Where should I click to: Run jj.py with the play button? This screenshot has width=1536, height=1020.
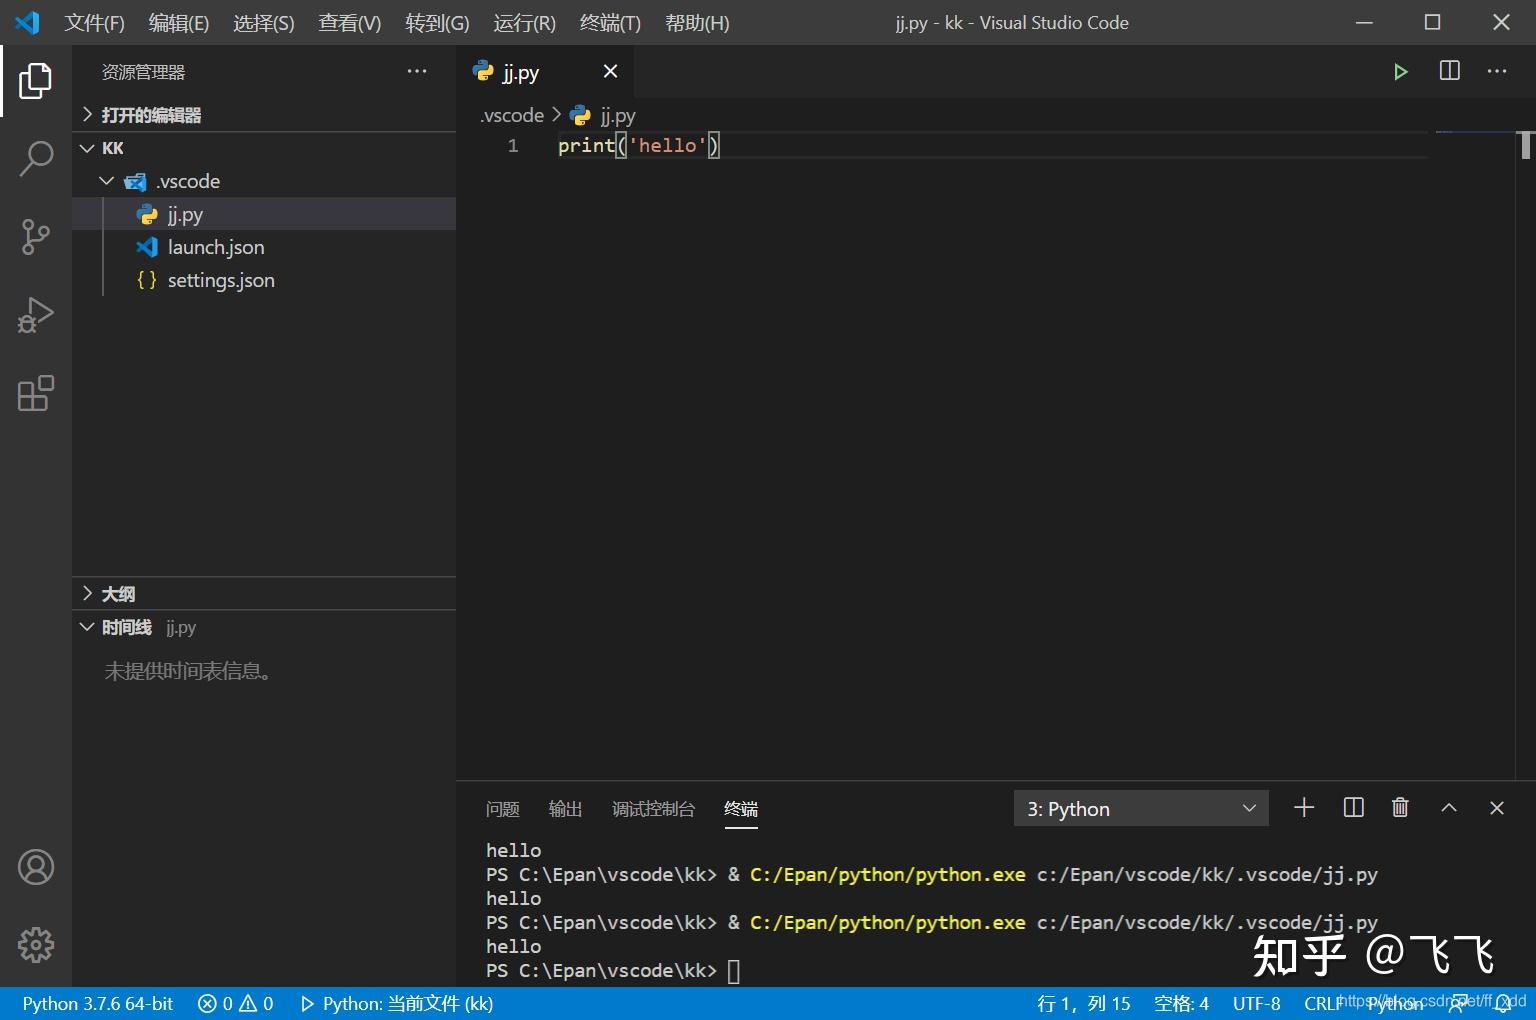coord(1400,71)
